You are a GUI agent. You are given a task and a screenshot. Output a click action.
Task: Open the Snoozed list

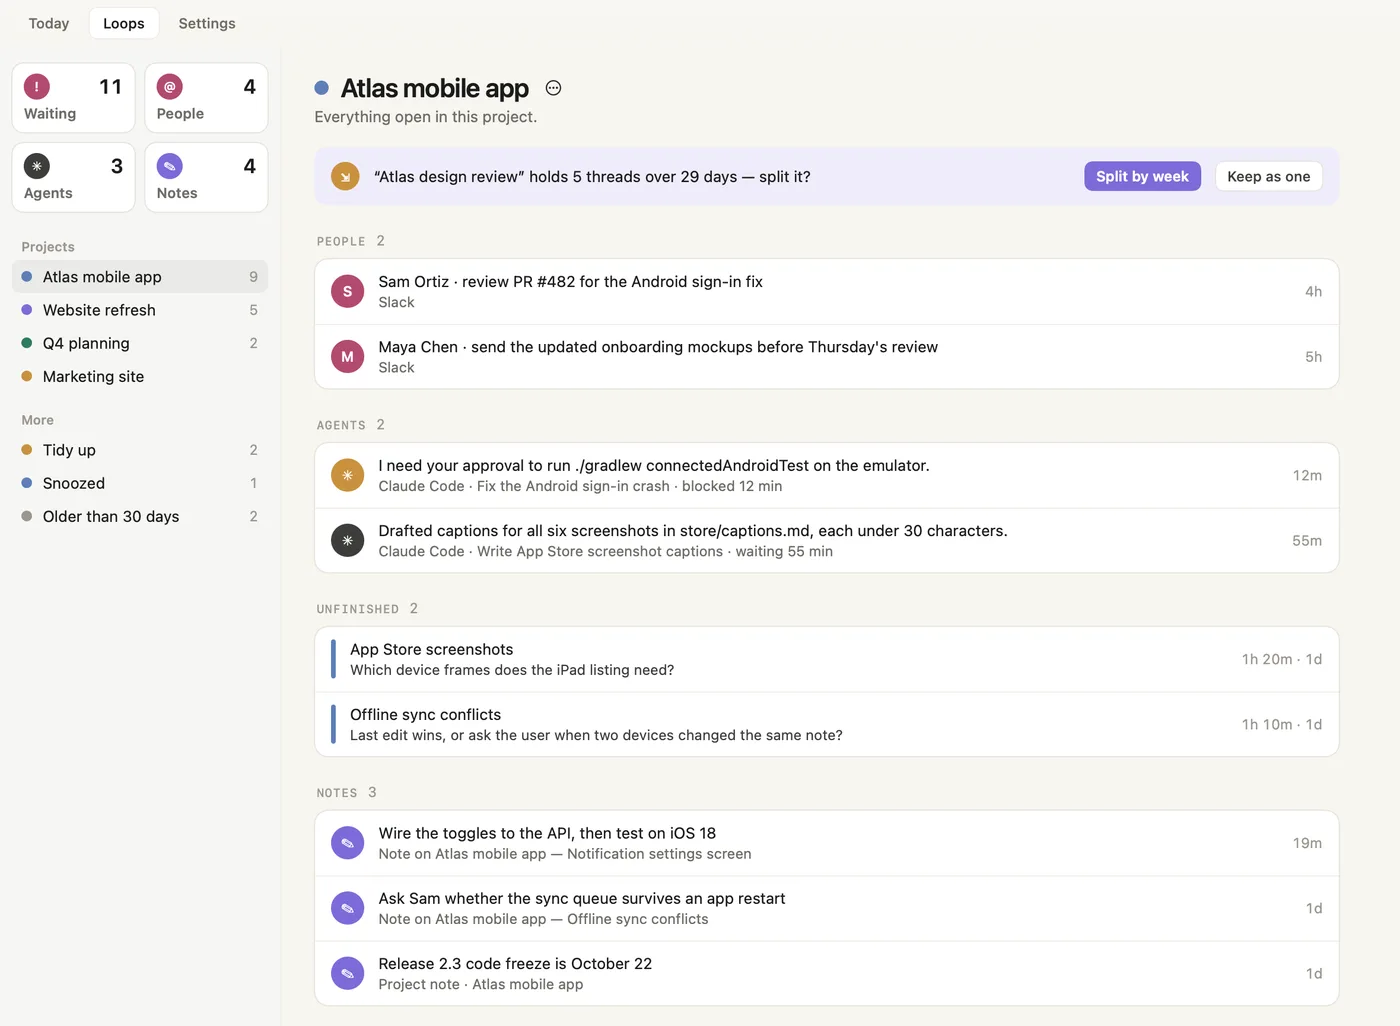tap(140, 483)
